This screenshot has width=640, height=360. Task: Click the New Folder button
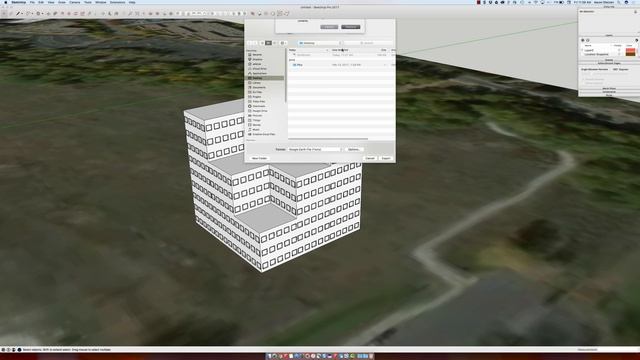coord(259,158)
